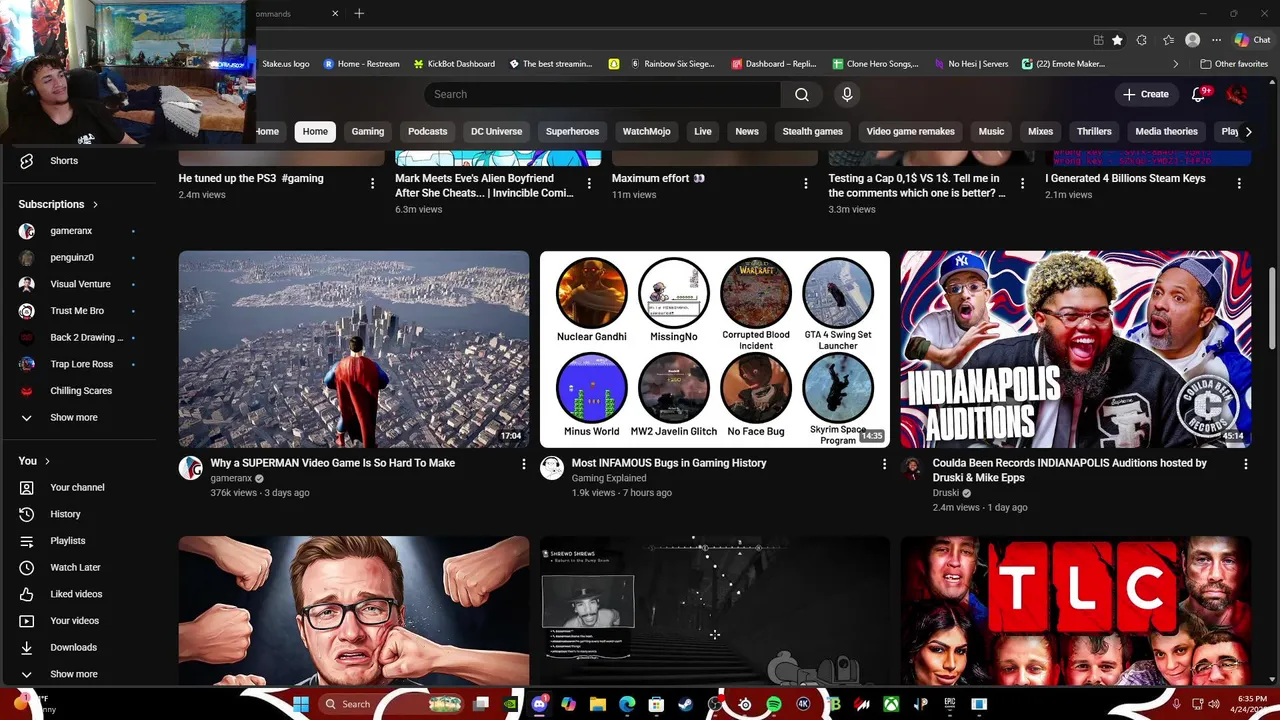Expand Show more under You section
1280x720 pixels.
(73, 674)
